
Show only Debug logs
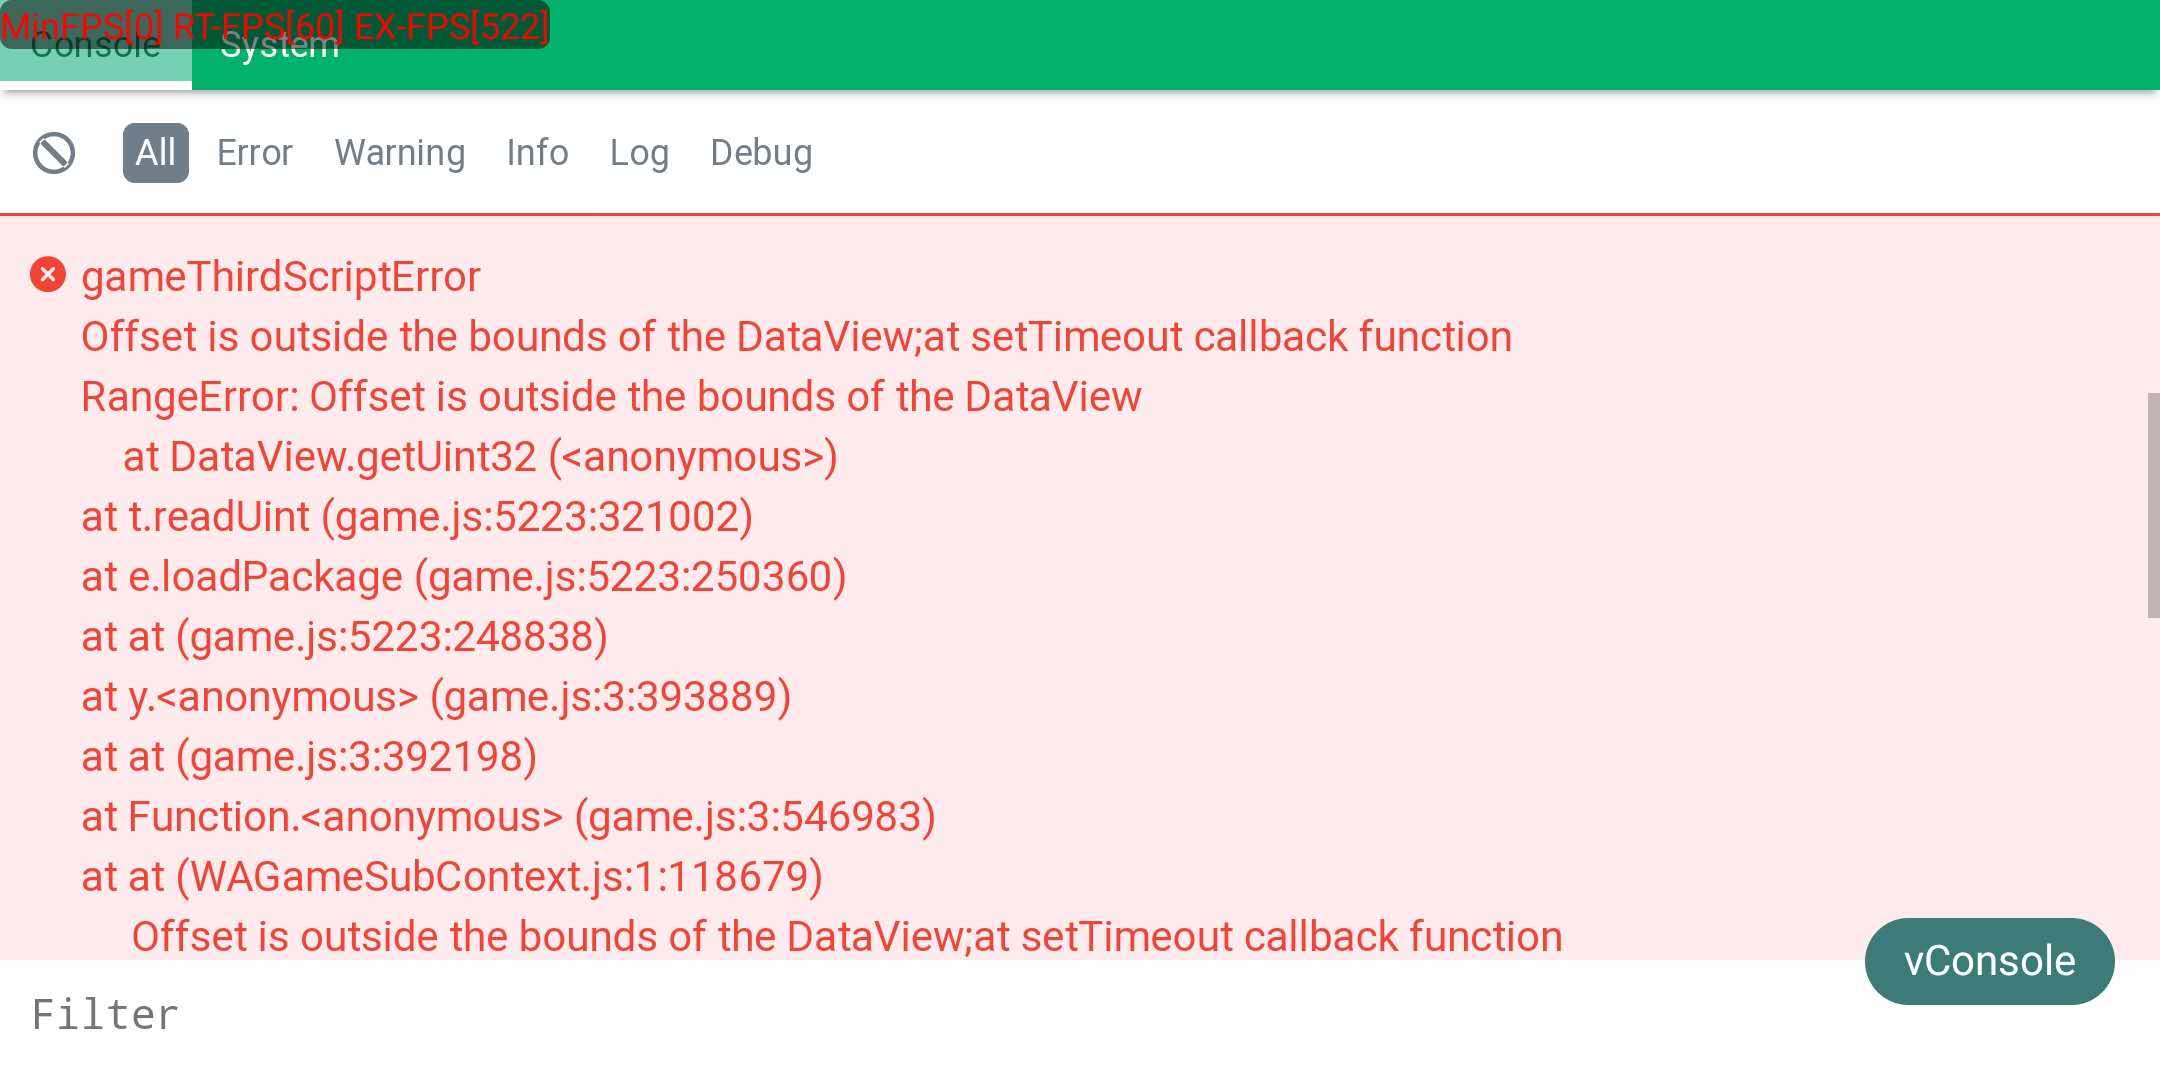[x=761, y=153]
